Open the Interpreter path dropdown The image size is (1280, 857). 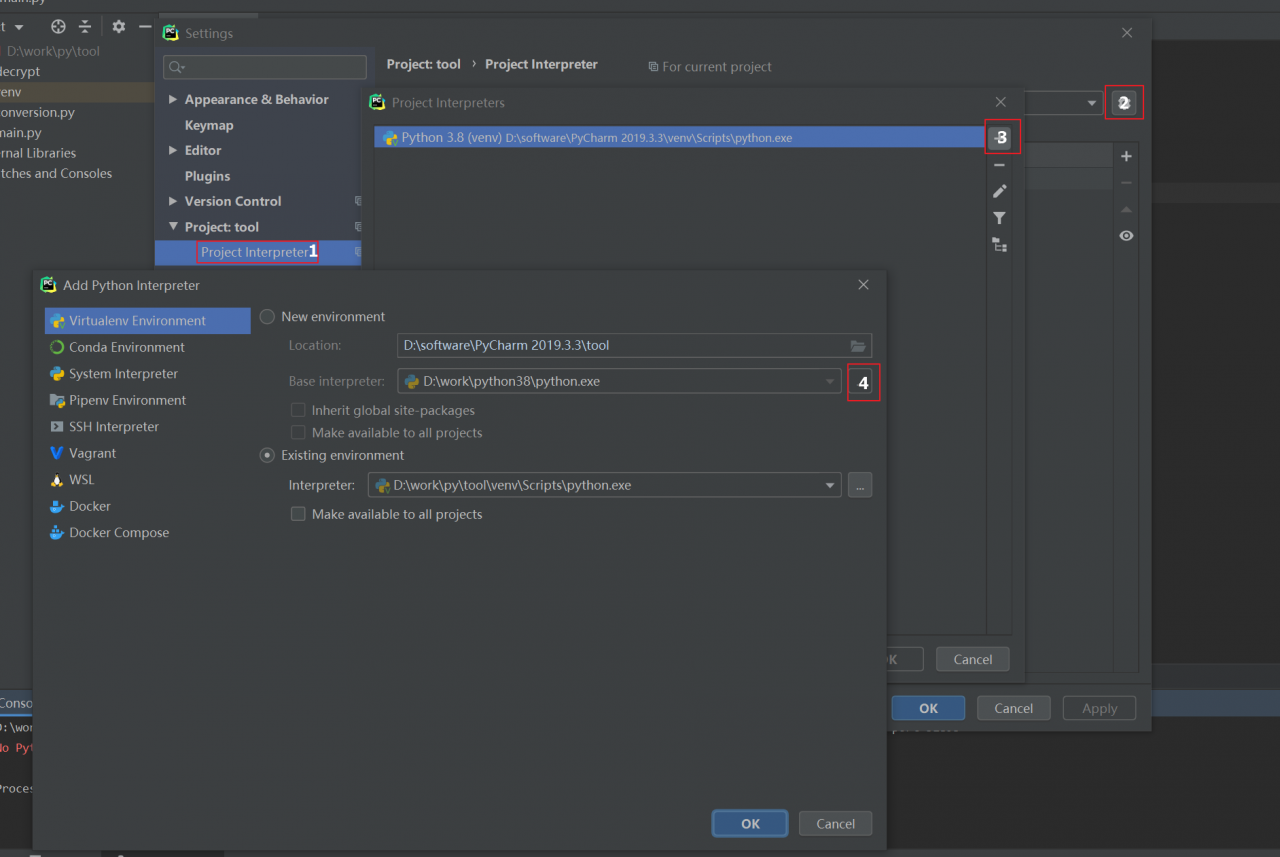click(830, 486)
